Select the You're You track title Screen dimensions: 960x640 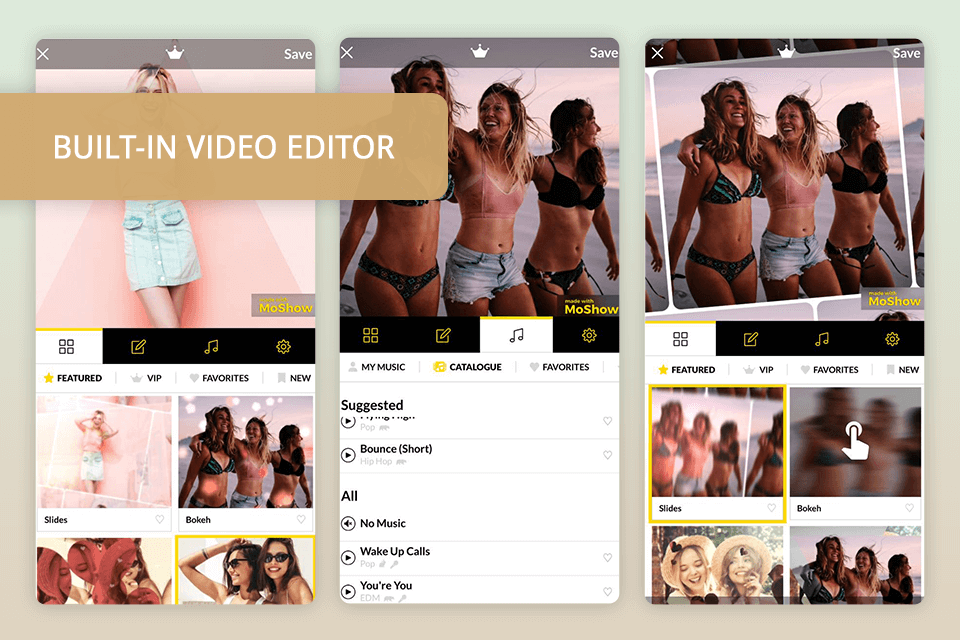coord(386,585)
